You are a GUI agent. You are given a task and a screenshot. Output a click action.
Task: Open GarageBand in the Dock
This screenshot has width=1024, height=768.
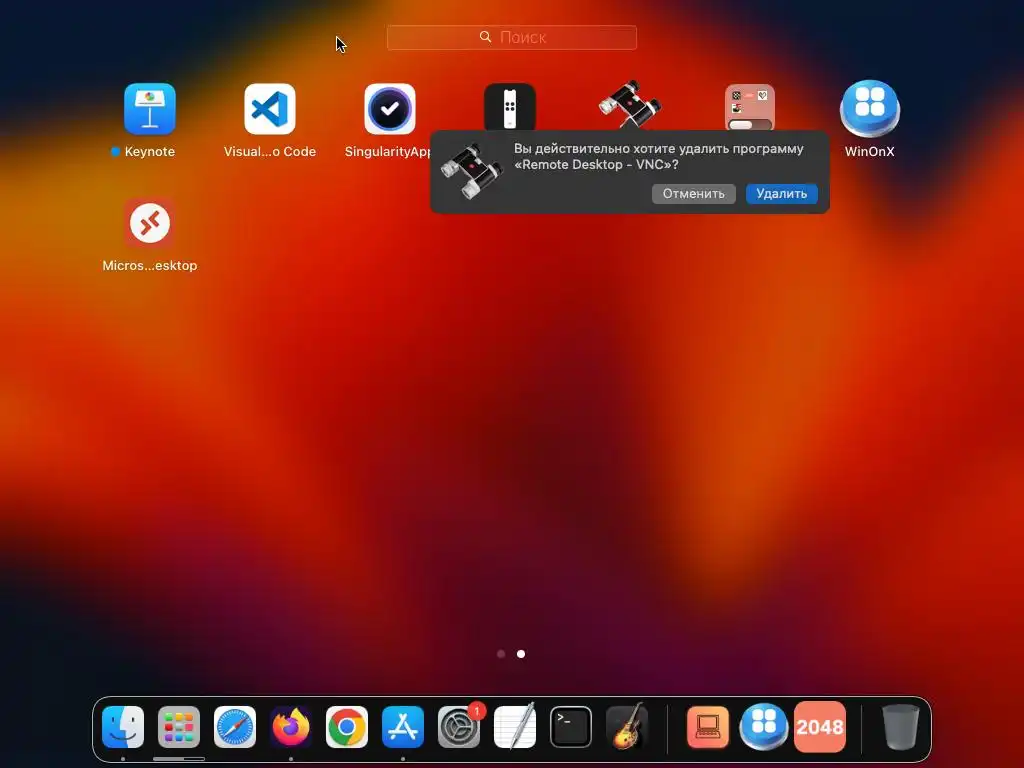coord(627,727)
